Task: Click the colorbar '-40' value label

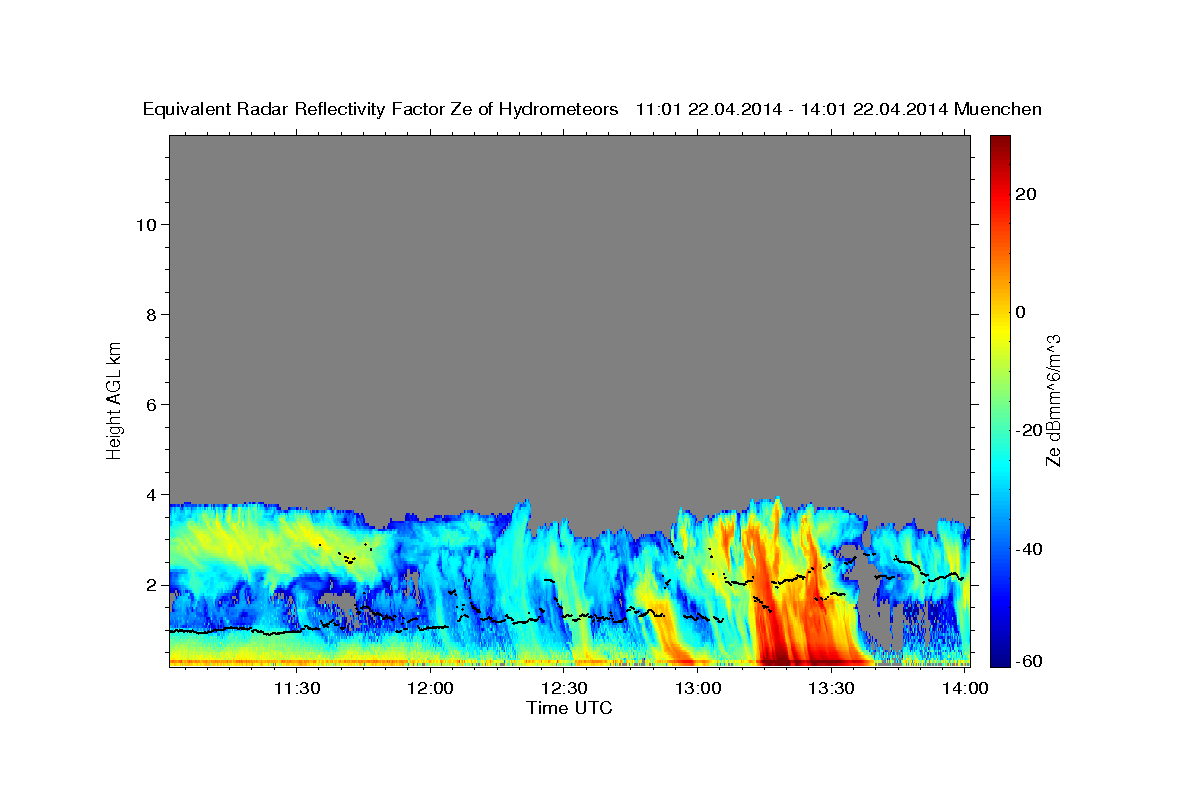Action: [x=1027, y=548]
